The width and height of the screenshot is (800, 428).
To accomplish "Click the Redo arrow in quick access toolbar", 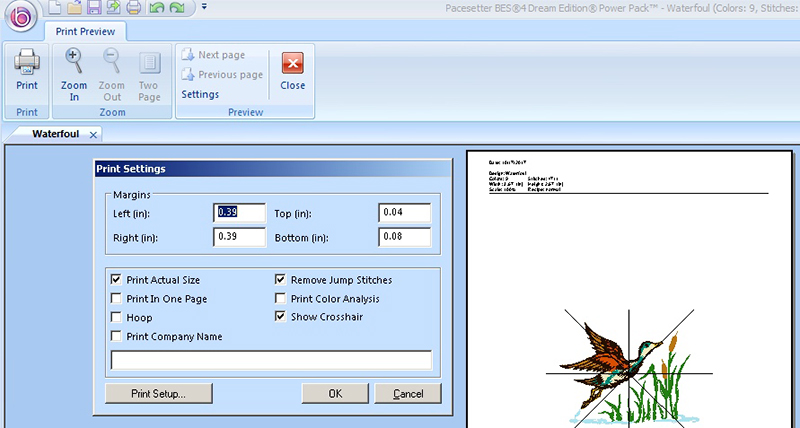I will [x=177, y=8].
